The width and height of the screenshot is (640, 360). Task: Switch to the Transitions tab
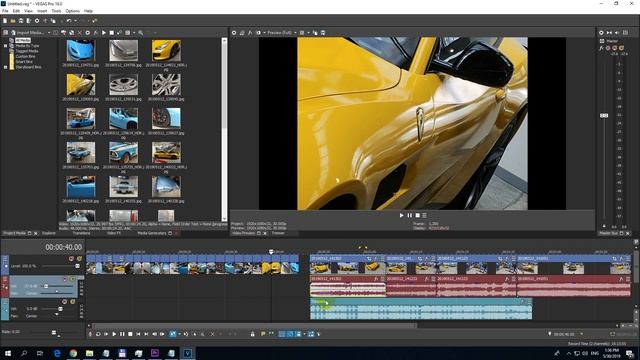click(81, 233)
